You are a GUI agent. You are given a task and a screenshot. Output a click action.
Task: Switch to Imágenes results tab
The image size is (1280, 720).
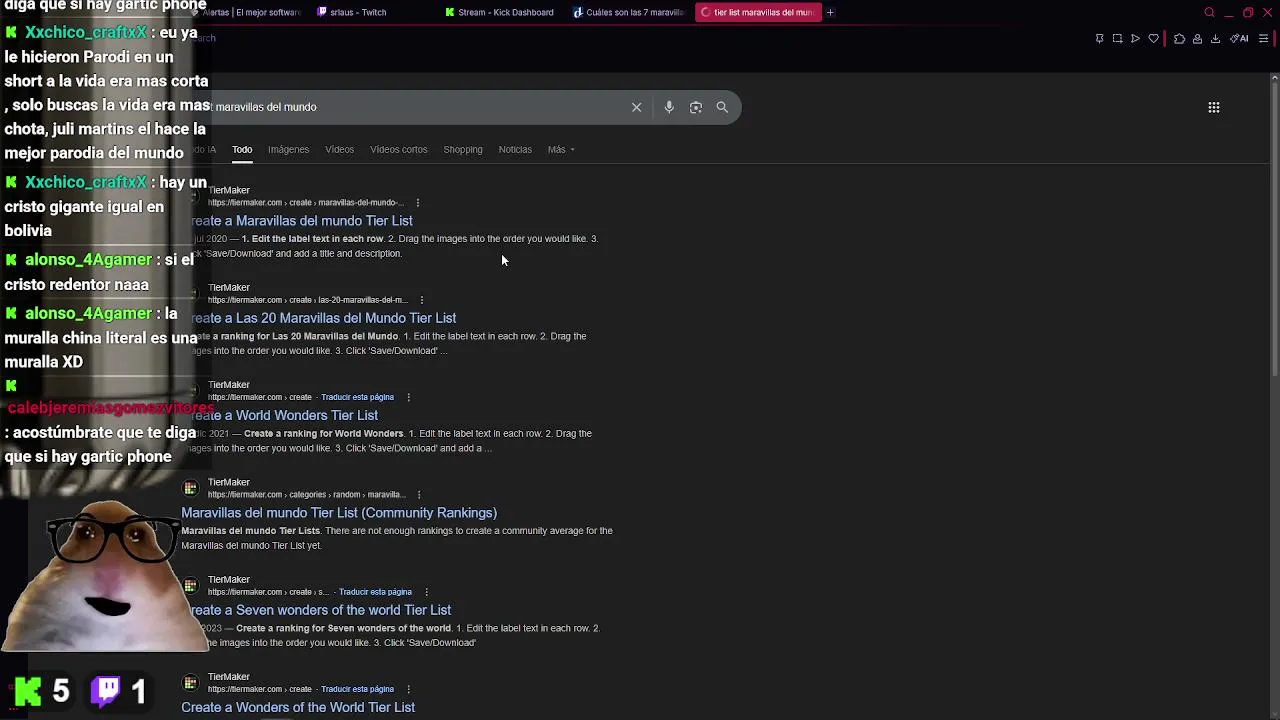pos(288,150)
